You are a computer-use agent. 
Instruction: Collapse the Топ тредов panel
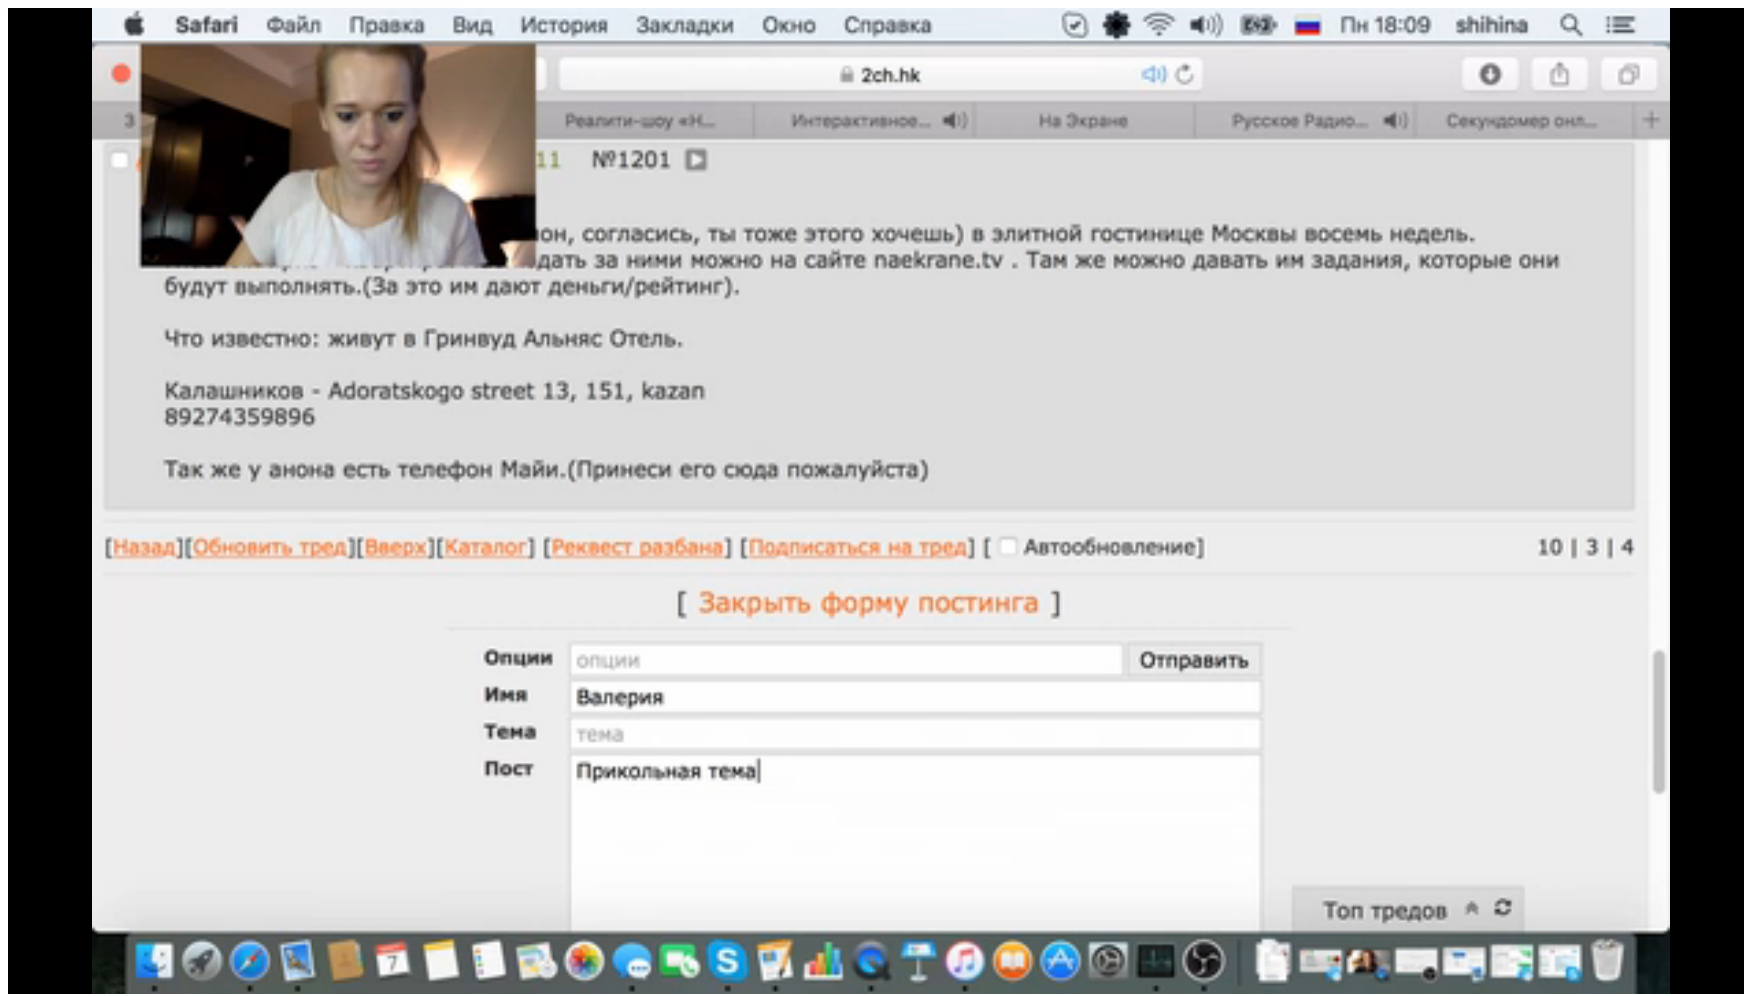(1472, 909)
